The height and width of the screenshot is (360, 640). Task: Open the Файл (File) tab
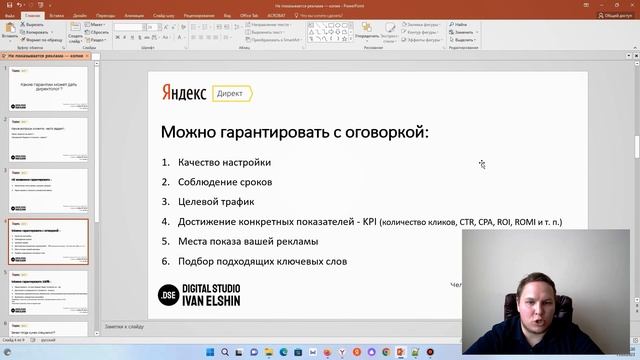click(x=10, y=16)
